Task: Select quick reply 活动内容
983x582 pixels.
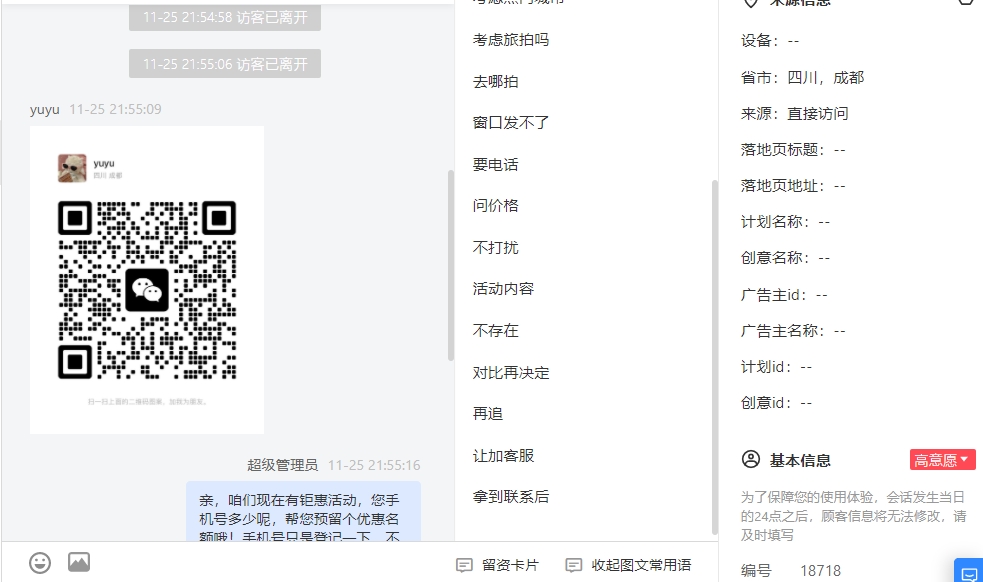Action: coord(503,288)
